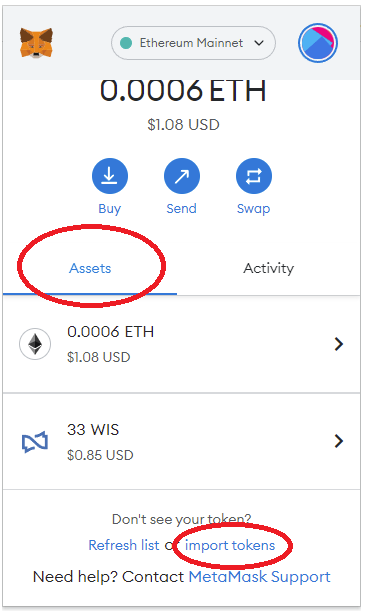This screenshot has height=614, width=365.
Task: Switch to the Assets tab
Action: point(90,269)
